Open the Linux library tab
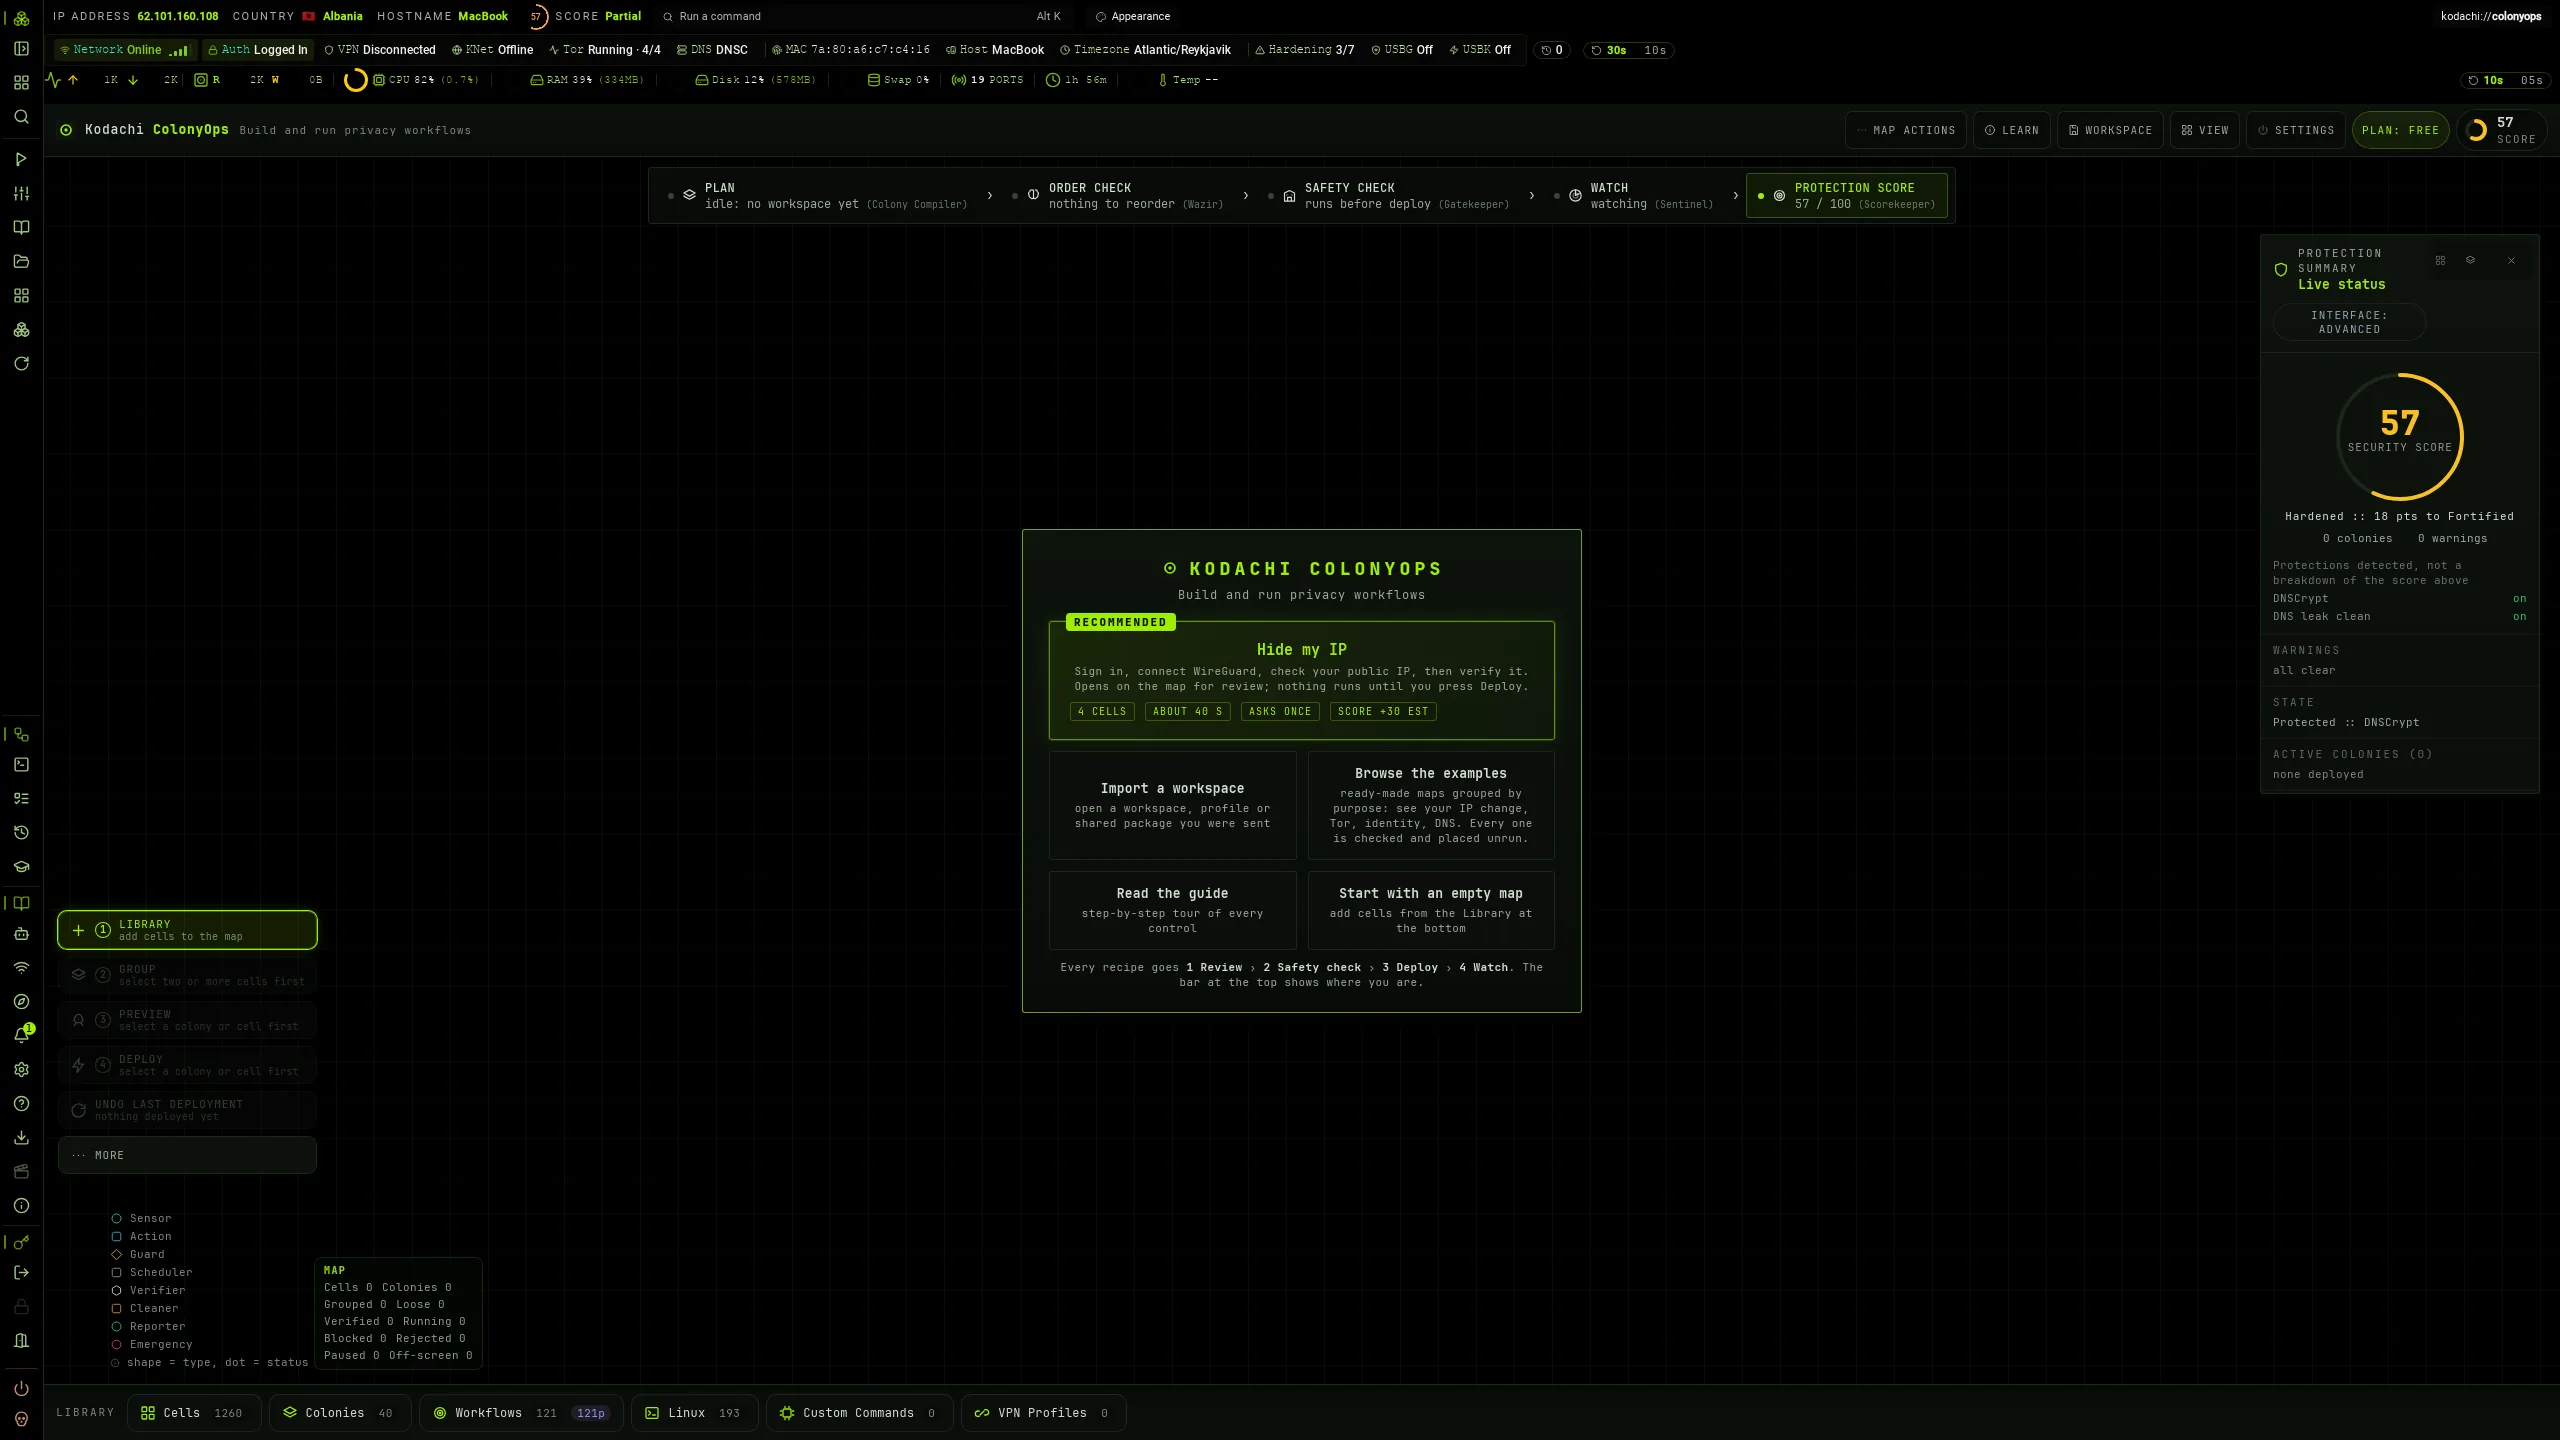Viewport: 2560px width, 1440px height. 694,1413
